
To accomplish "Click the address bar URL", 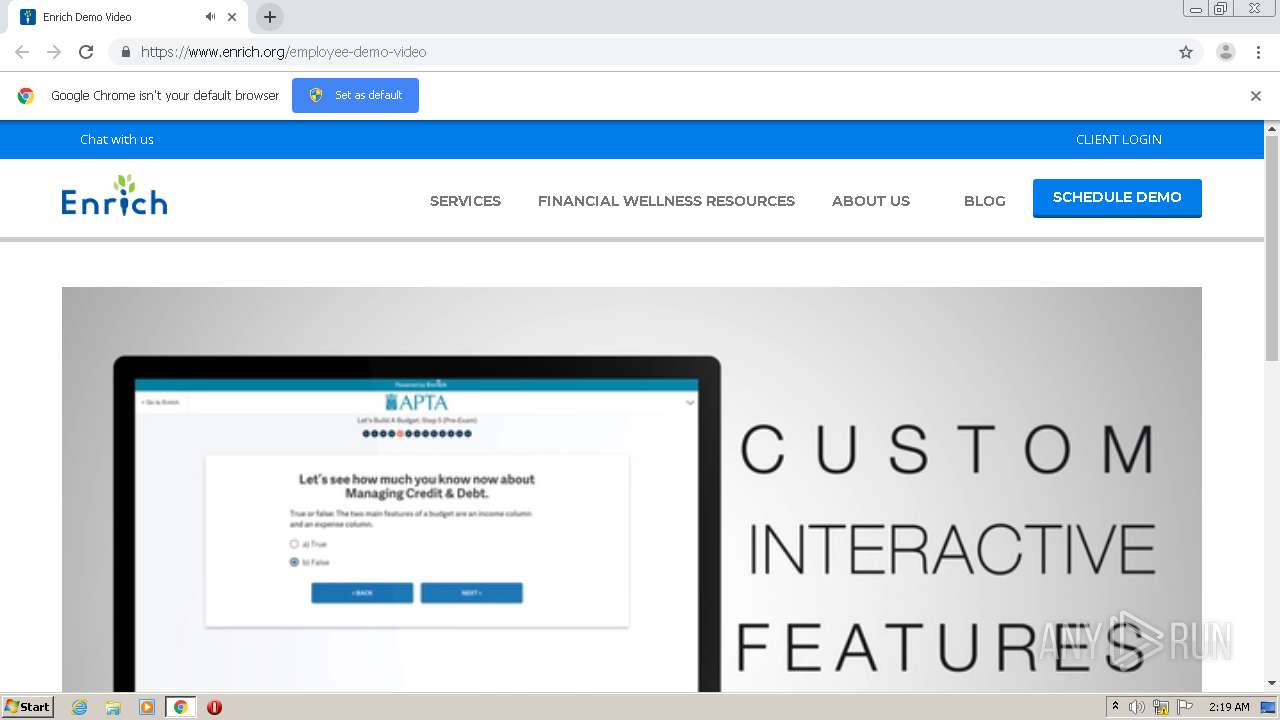I will [283, 52].
